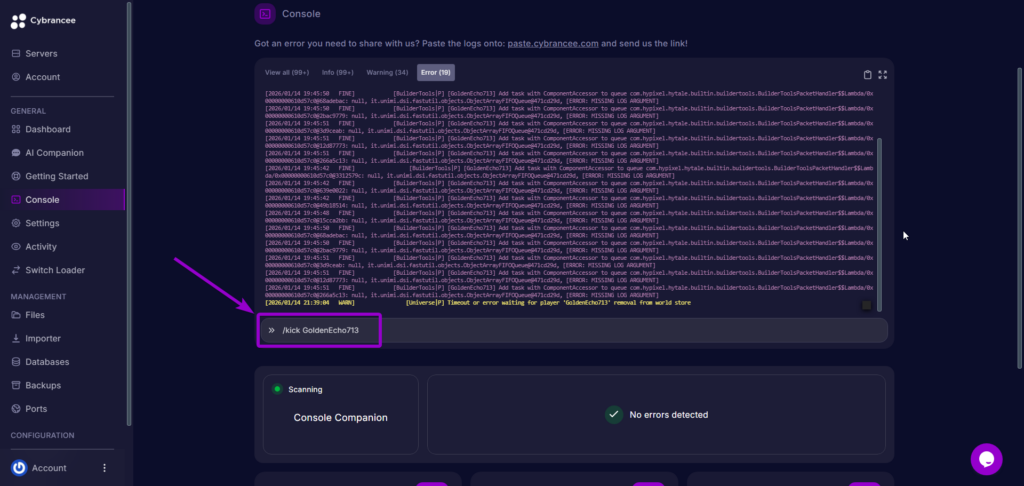Open the paste.cybrancee.com link

[x=553, y=44]
